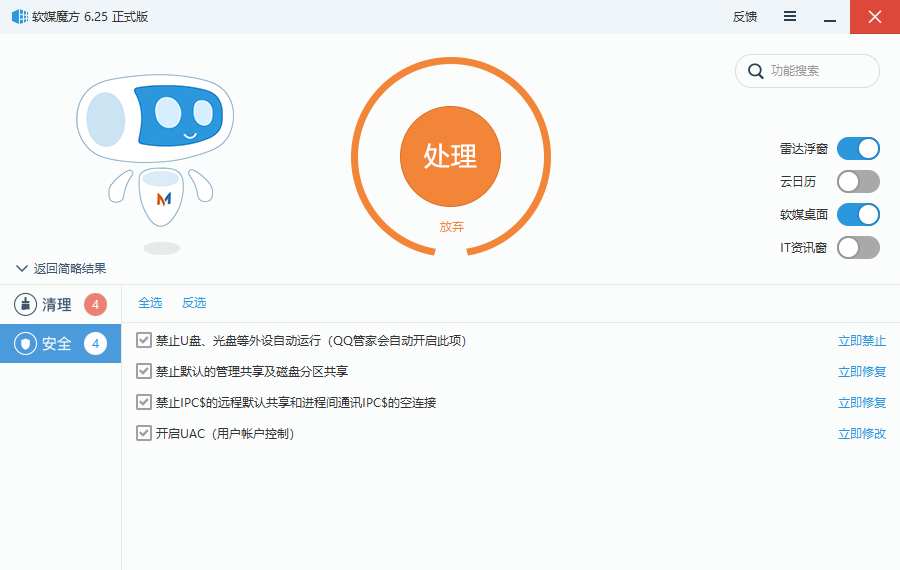Click 反选 to invert selection
The width and height of the screenshot is (900, 570).
tap(194, 303)
